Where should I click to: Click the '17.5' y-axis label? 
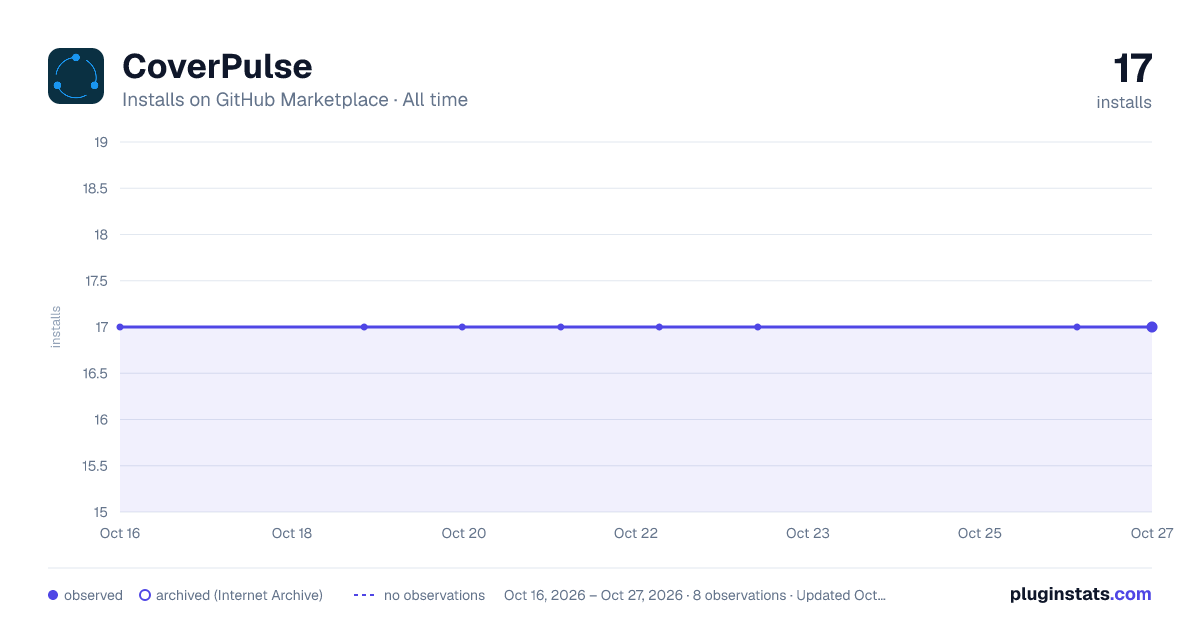95,281
